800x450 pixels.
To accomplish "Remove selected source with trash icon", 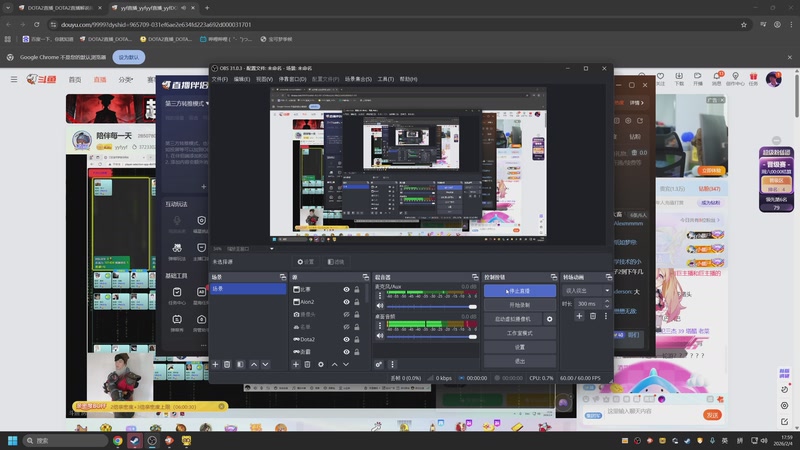I will [307, 364].
